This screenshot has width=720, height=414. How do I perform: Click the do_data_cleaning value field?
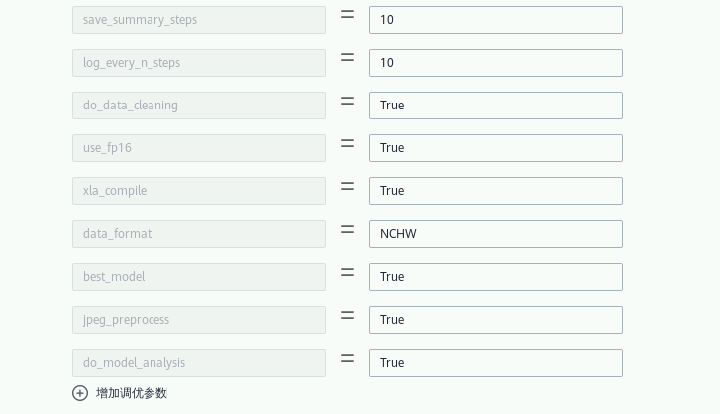tap(495, 105)
